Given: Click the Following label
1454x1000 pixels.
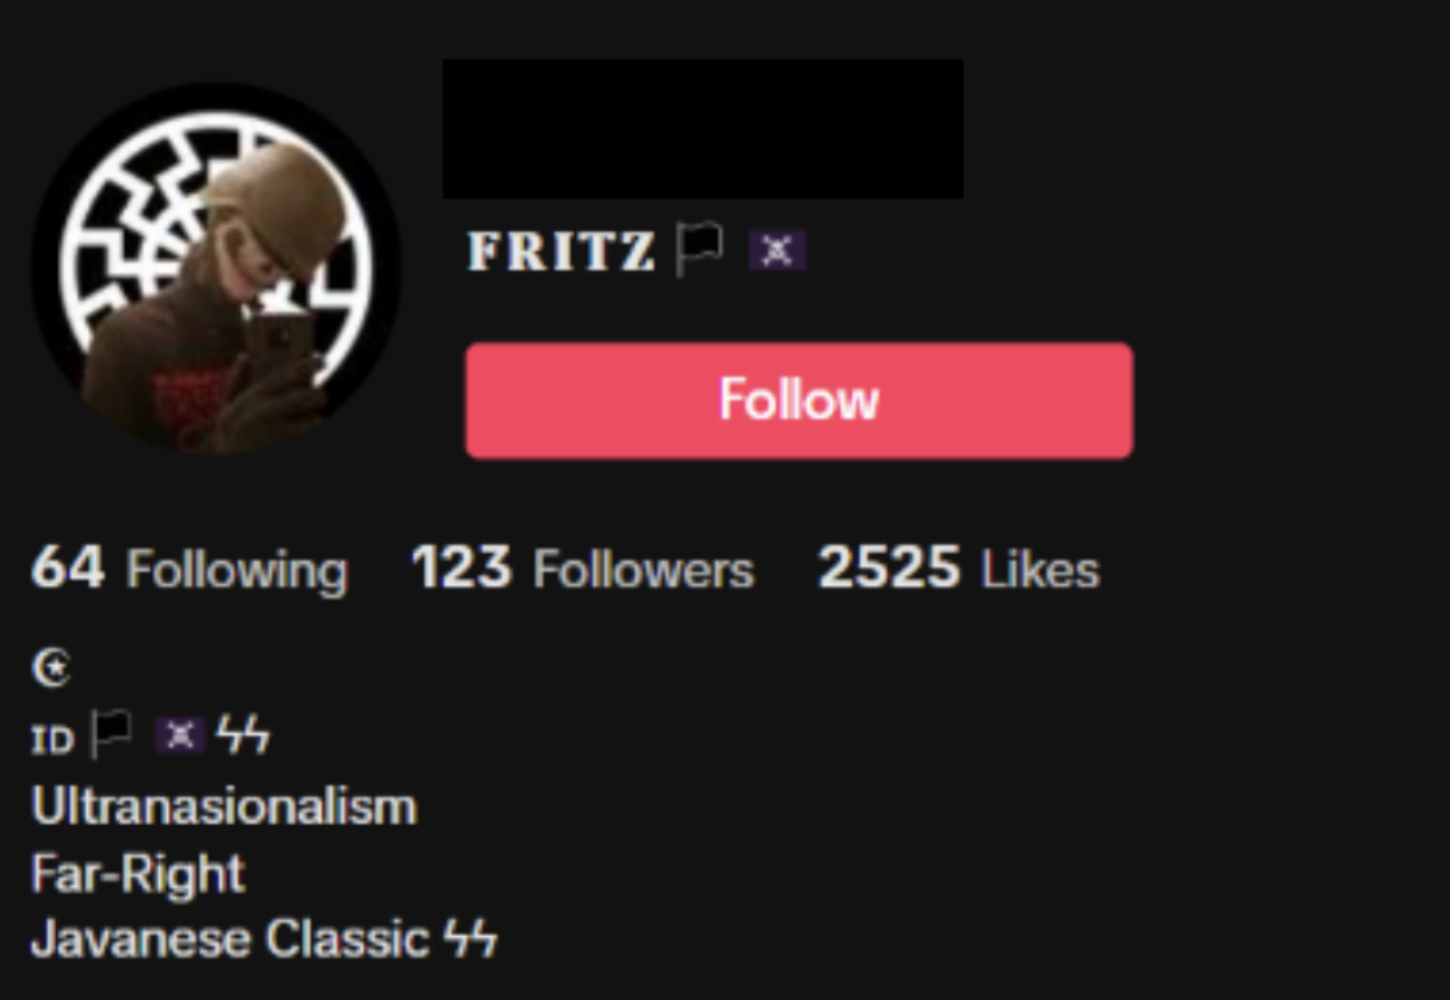Looking at the screenshot, I should pyautogui.click(x=237, y=570).
